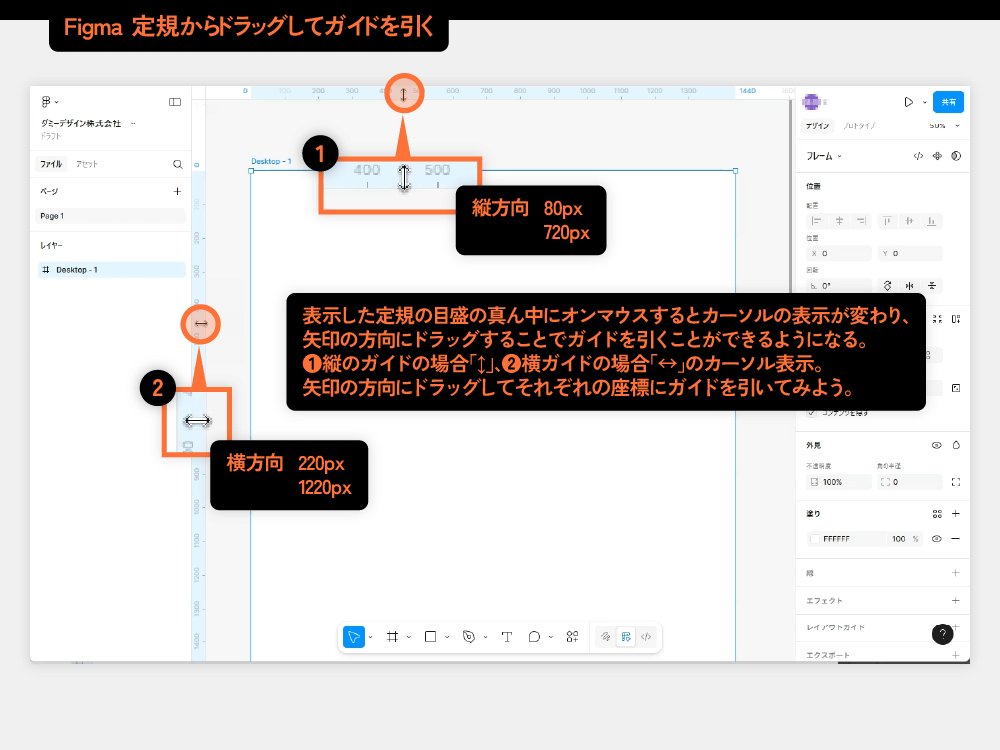Align horizontal centers icon
The image size is (1000, 750).
click(x=839, y=221)
